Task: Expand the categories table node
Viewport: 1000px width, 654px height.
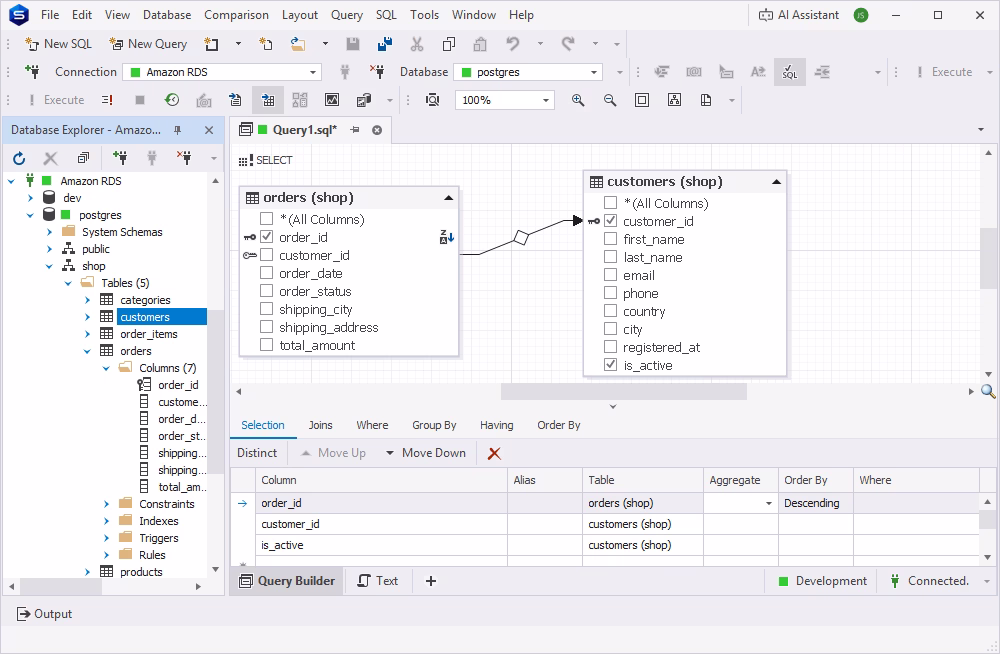Action: point(87,300)
